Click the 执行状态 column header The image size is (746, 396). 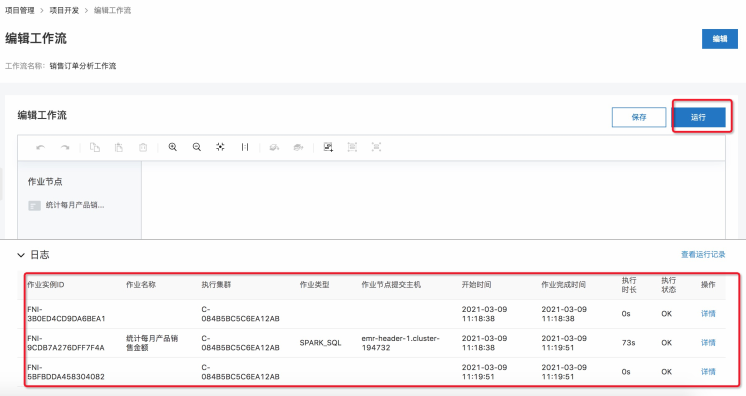668,285
